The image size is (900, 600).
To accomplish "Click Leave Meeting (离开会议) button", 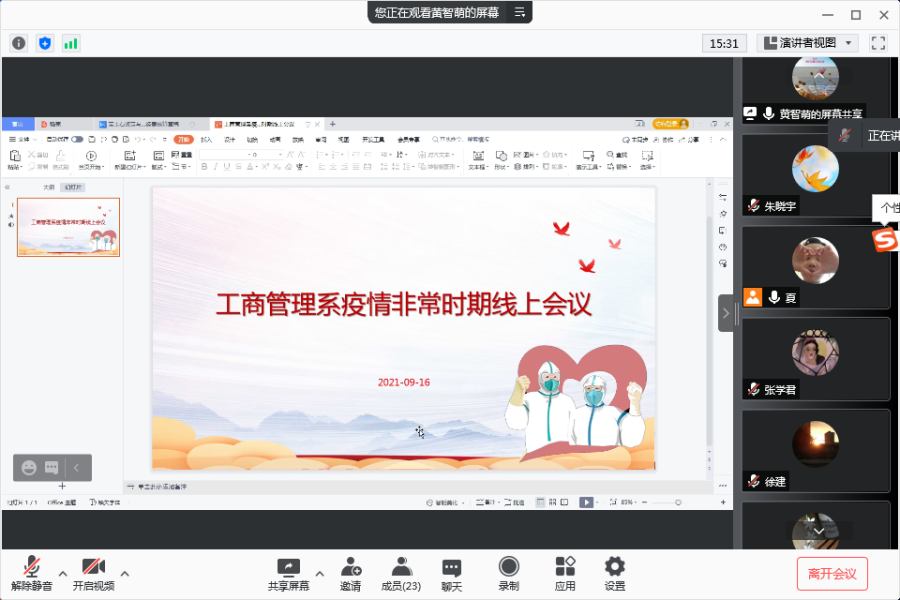I will point(832,574).
